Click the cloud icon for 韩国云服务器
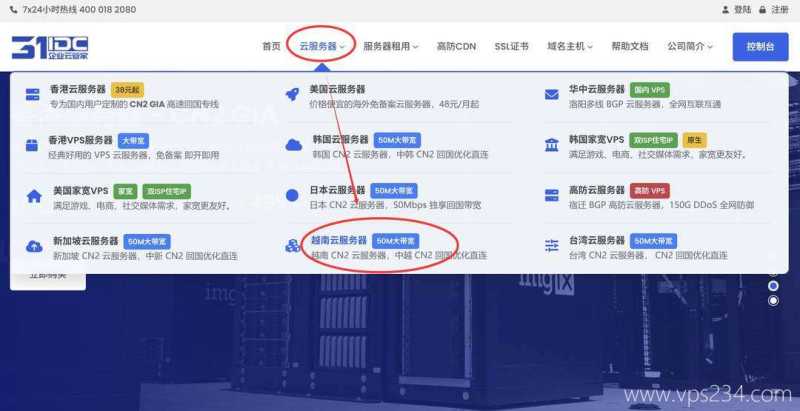800x411 pixels. pos(294,145)
